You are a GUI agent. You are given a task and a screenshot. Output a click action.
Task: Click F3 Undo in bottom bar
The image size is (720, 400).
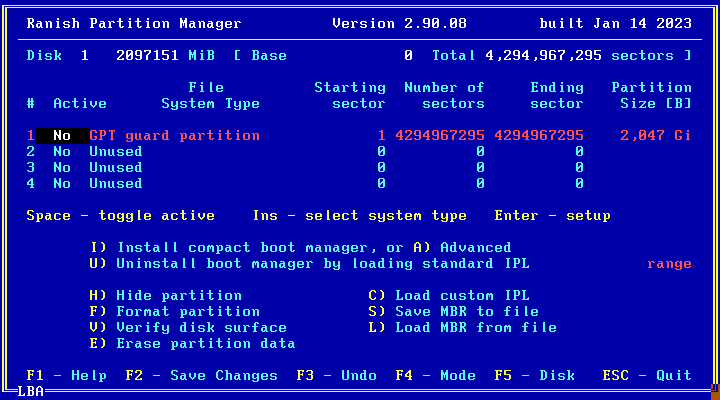[336, 375]
